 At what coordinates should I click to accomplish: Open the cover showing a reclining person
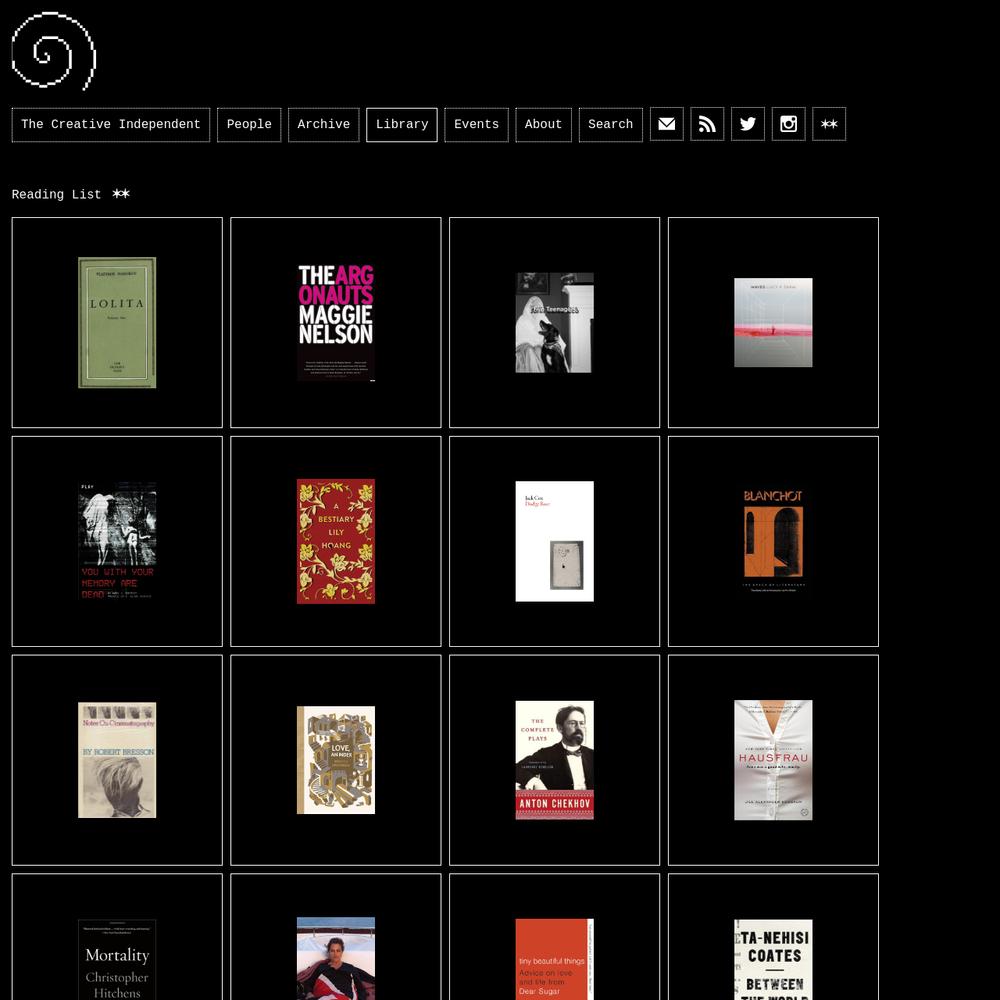(x=336, y=959)
